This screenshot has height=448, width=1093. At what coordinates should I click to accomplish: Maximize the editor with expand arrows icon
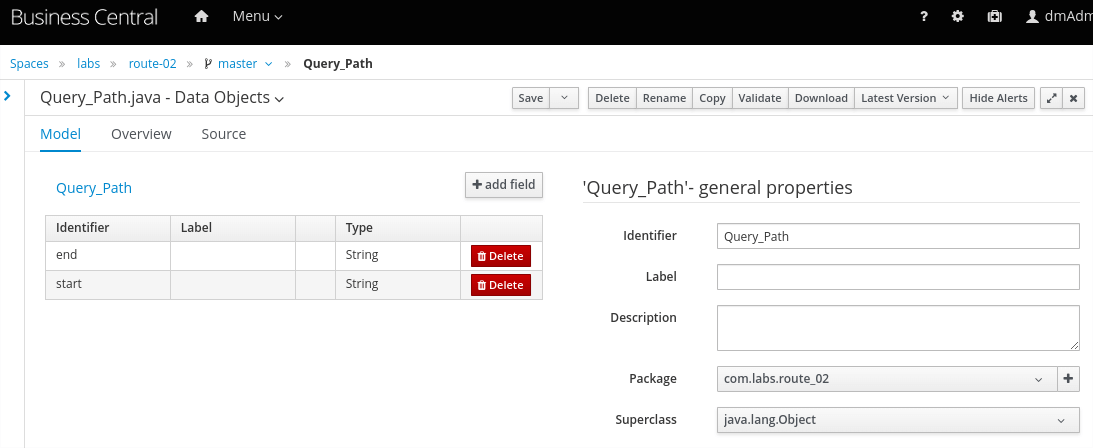[x=1051, y=98]
